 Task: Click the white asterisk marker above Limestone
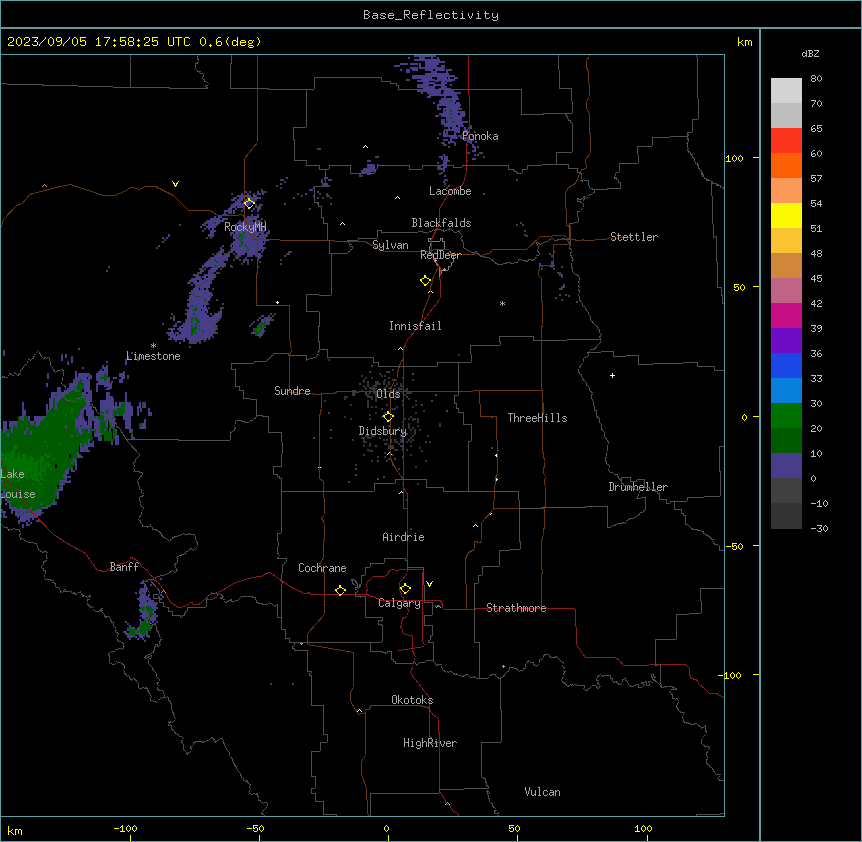[x=153, y=346]
